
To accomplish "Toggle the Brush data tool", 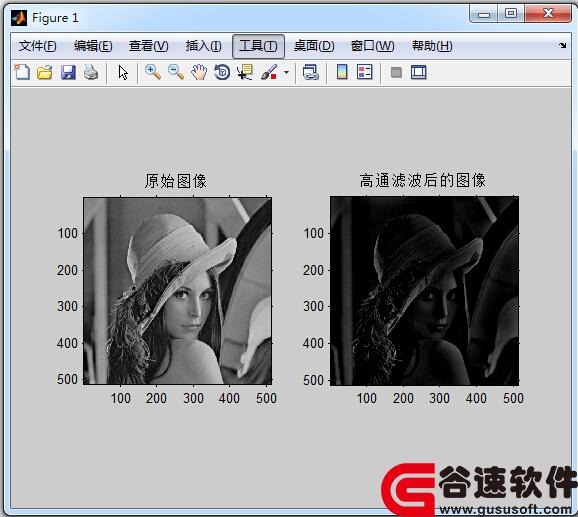I will click(x=269, y=72).
